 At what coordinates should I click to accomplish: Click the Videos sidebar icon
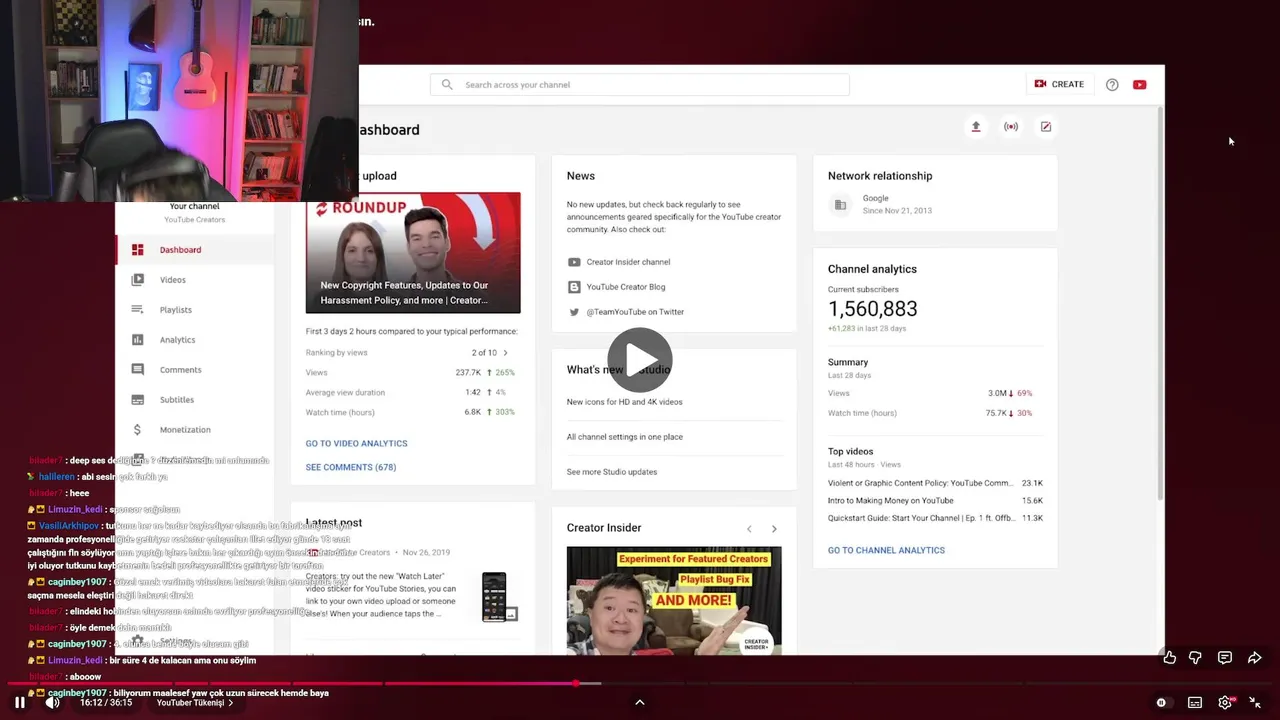point(138,280)
